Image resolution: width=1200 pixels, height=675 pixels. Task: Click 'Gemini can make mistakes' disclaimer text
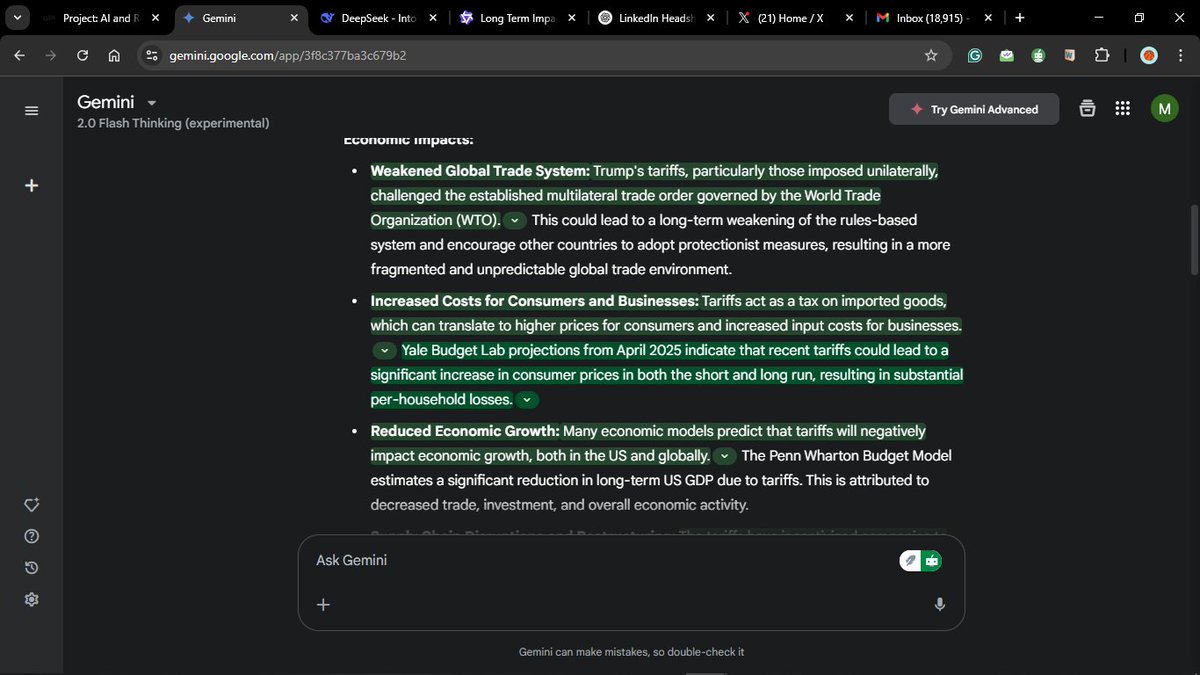631,652
